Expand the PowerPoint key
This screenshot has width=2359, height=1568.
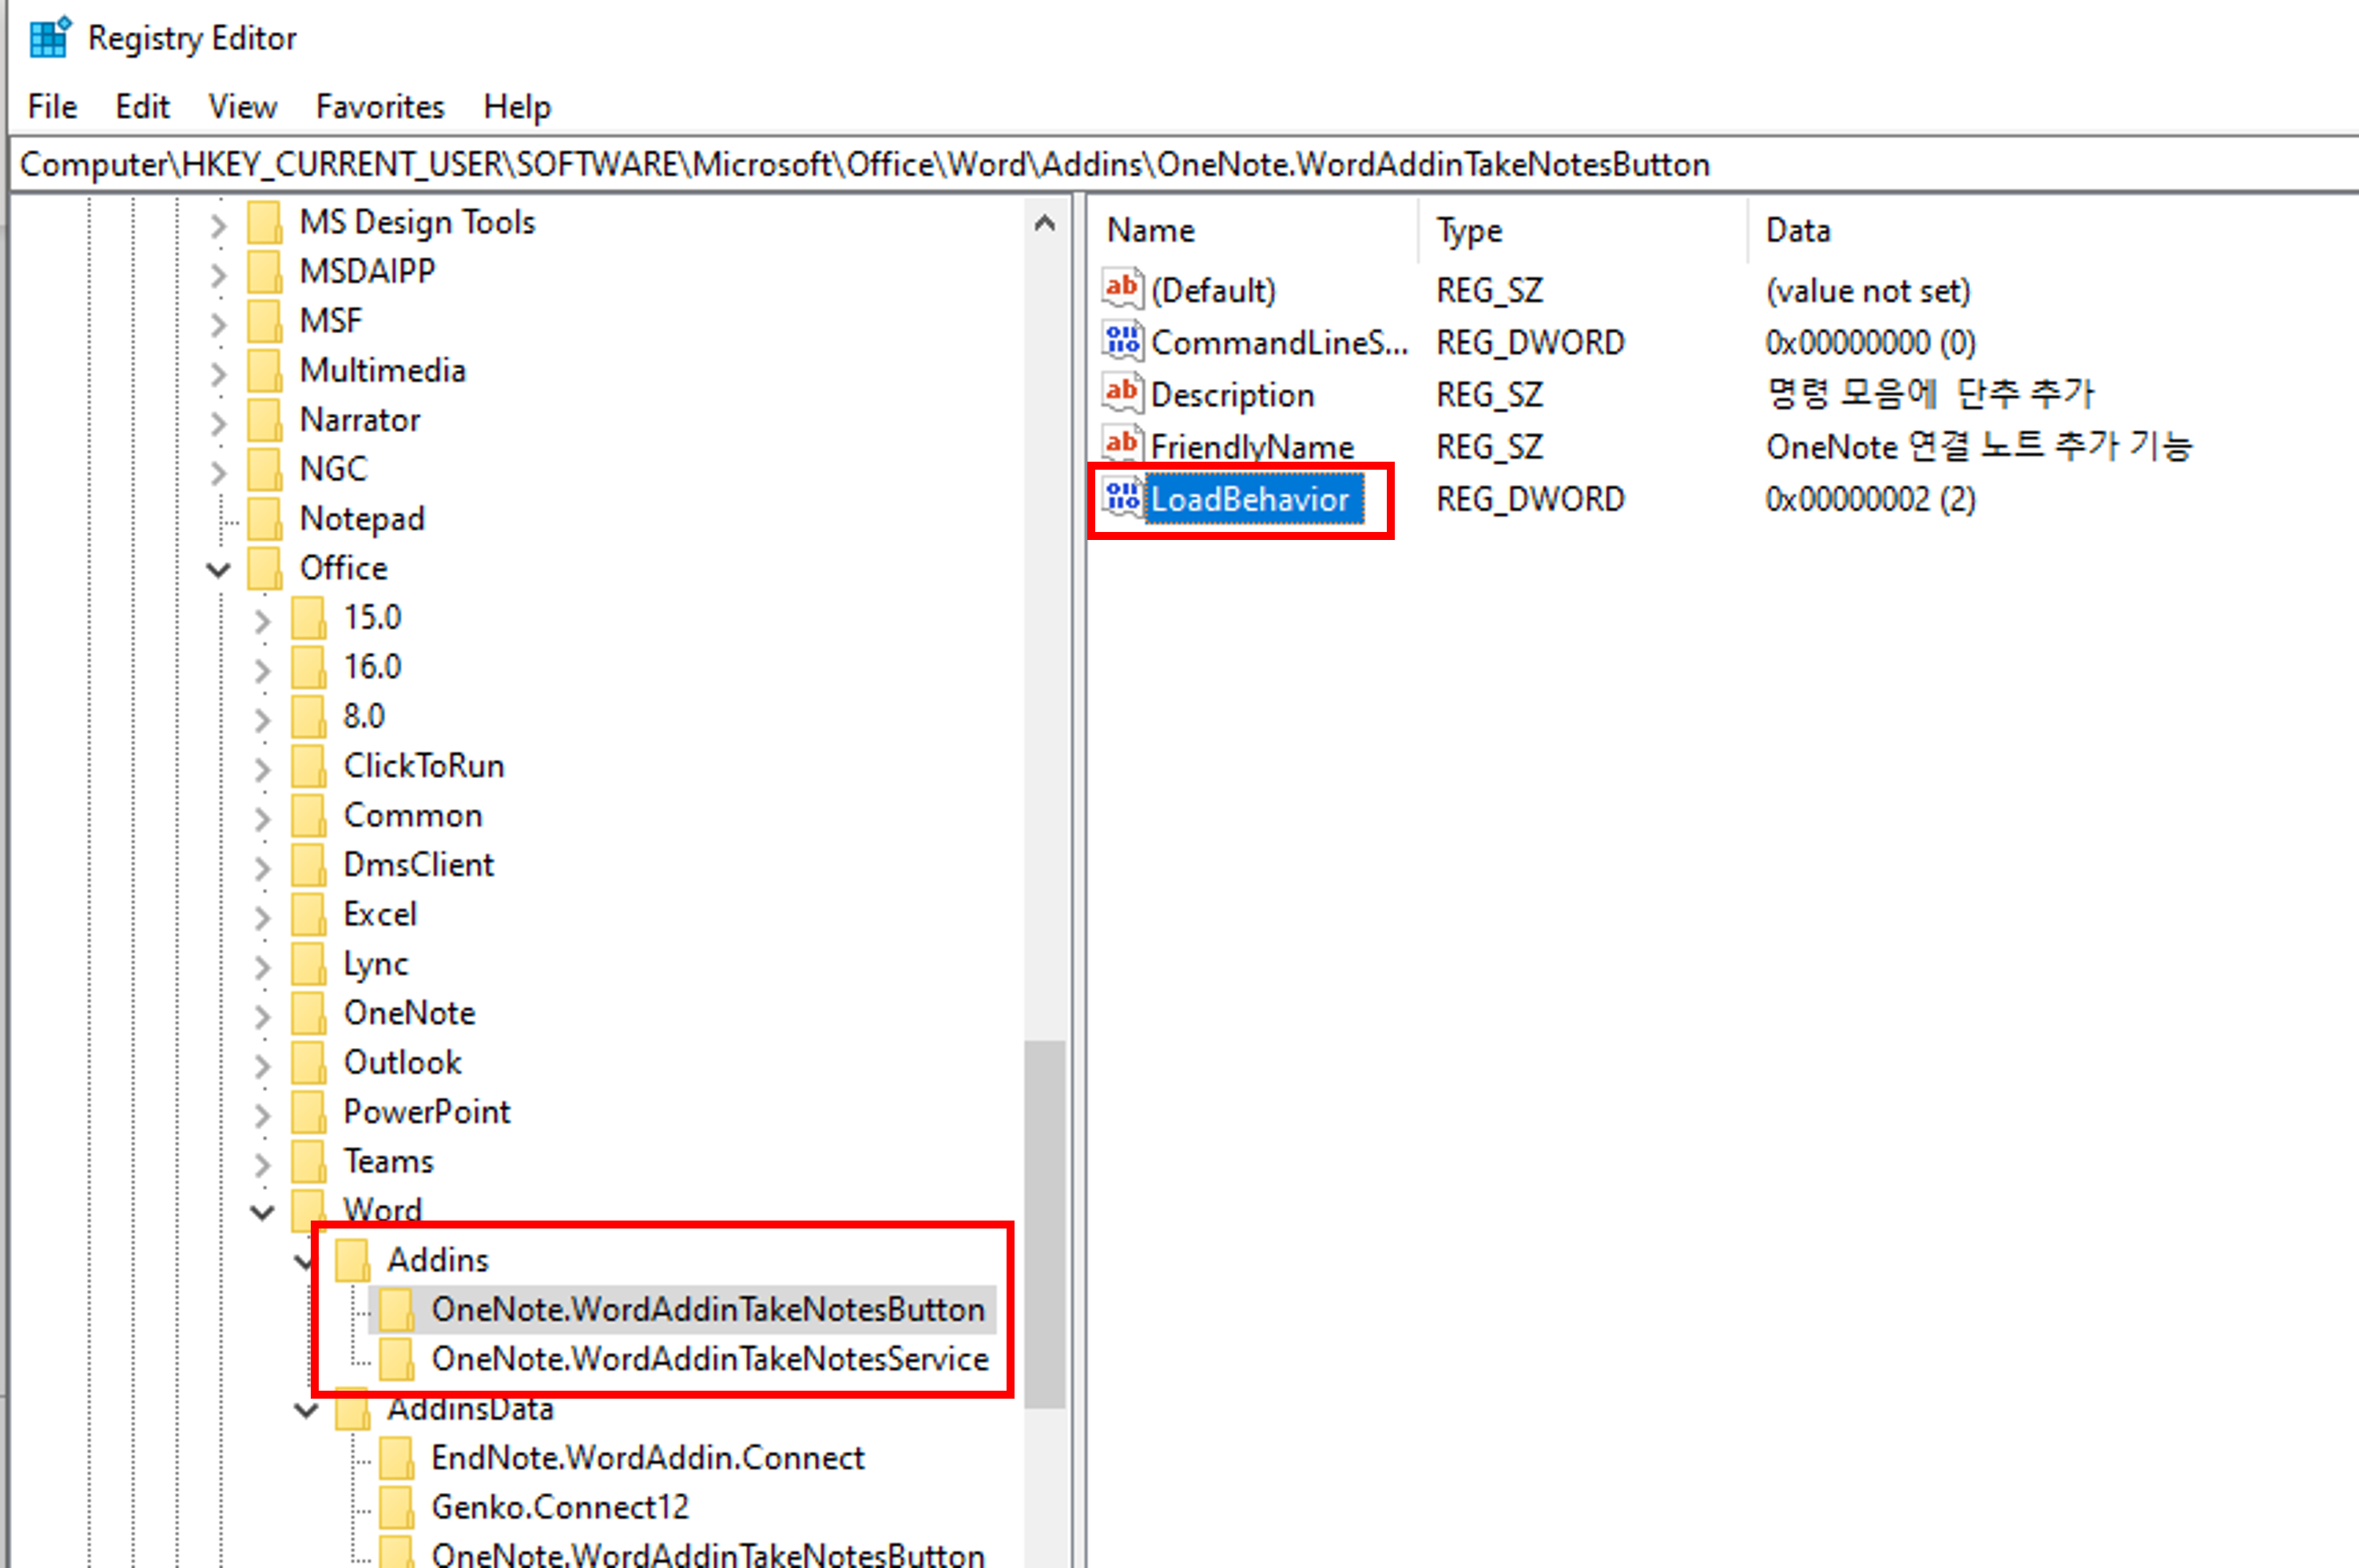pyautogui.click(x=262, y=1115)
